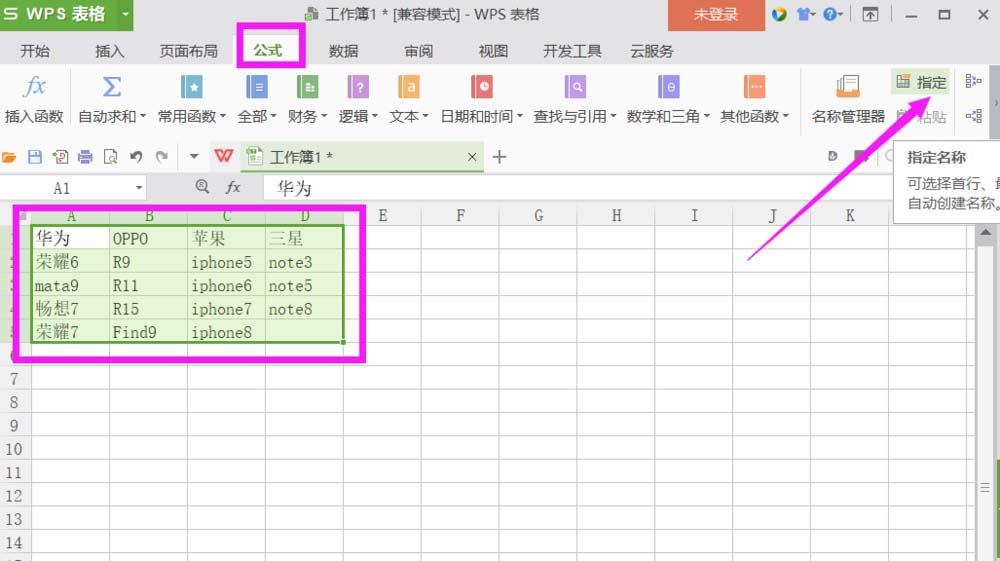Open Math and Trig (数学和三角) icon

pos(668,87)
